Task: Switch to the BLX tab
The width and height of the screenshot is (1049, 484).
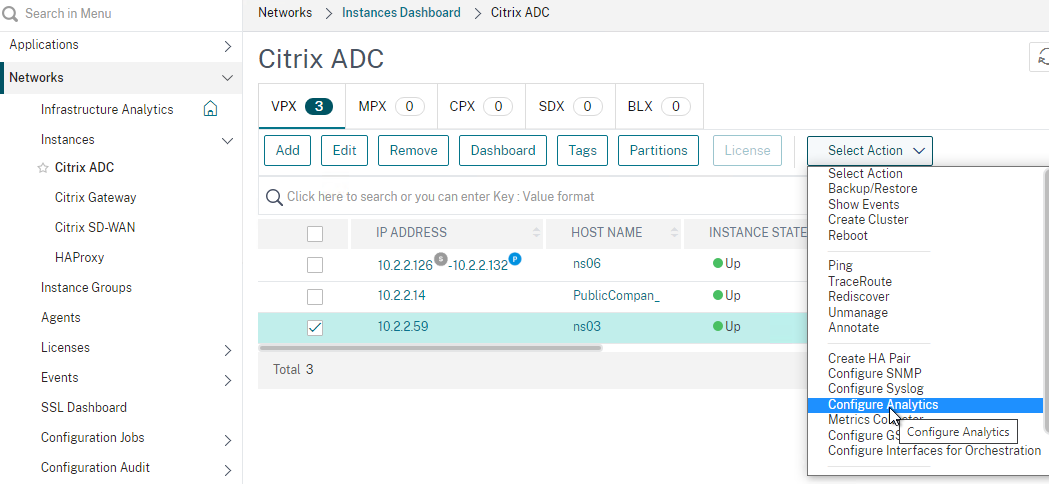Action: (658, 106)
